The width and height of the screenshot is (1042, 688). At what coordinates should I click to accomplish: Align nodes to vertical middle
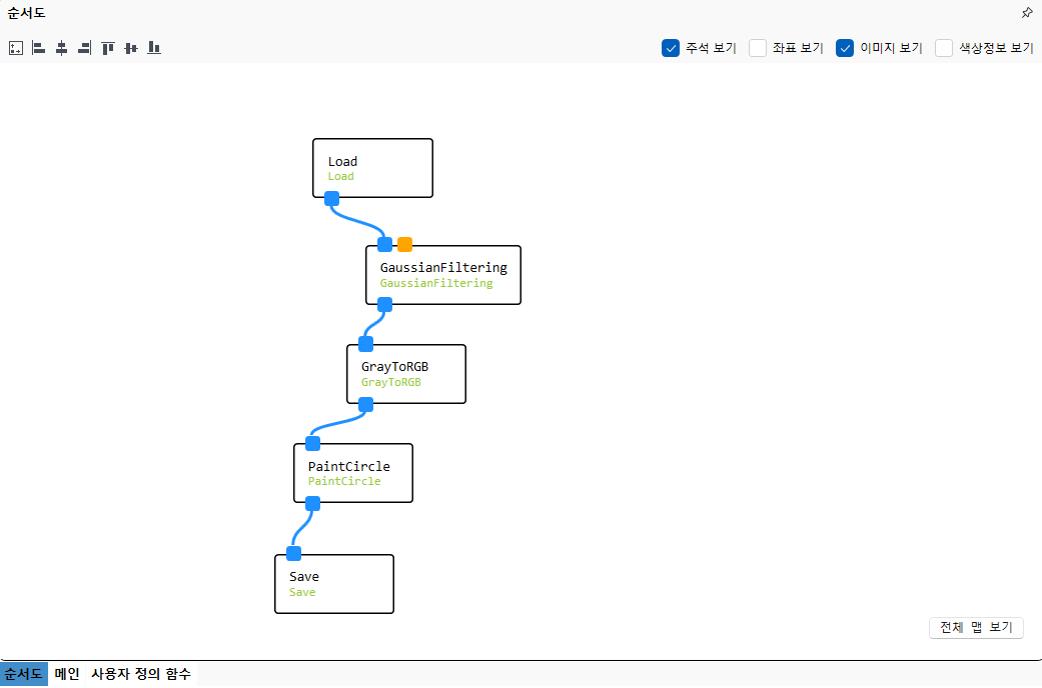pos(131,48)
